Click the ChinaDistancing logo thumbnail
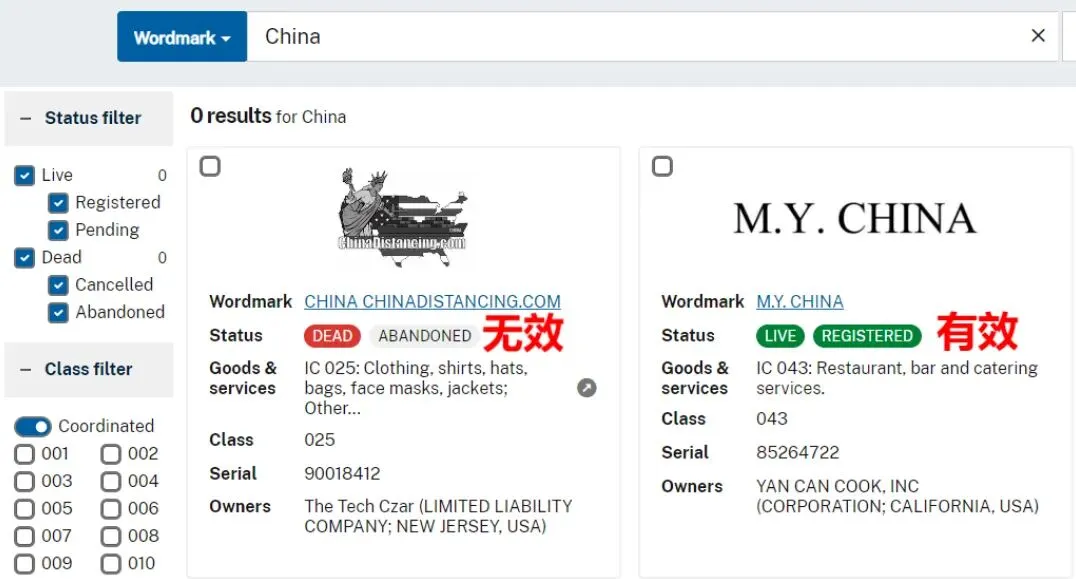This screenshot has height=579, width=1076. (x=403, y=217)
